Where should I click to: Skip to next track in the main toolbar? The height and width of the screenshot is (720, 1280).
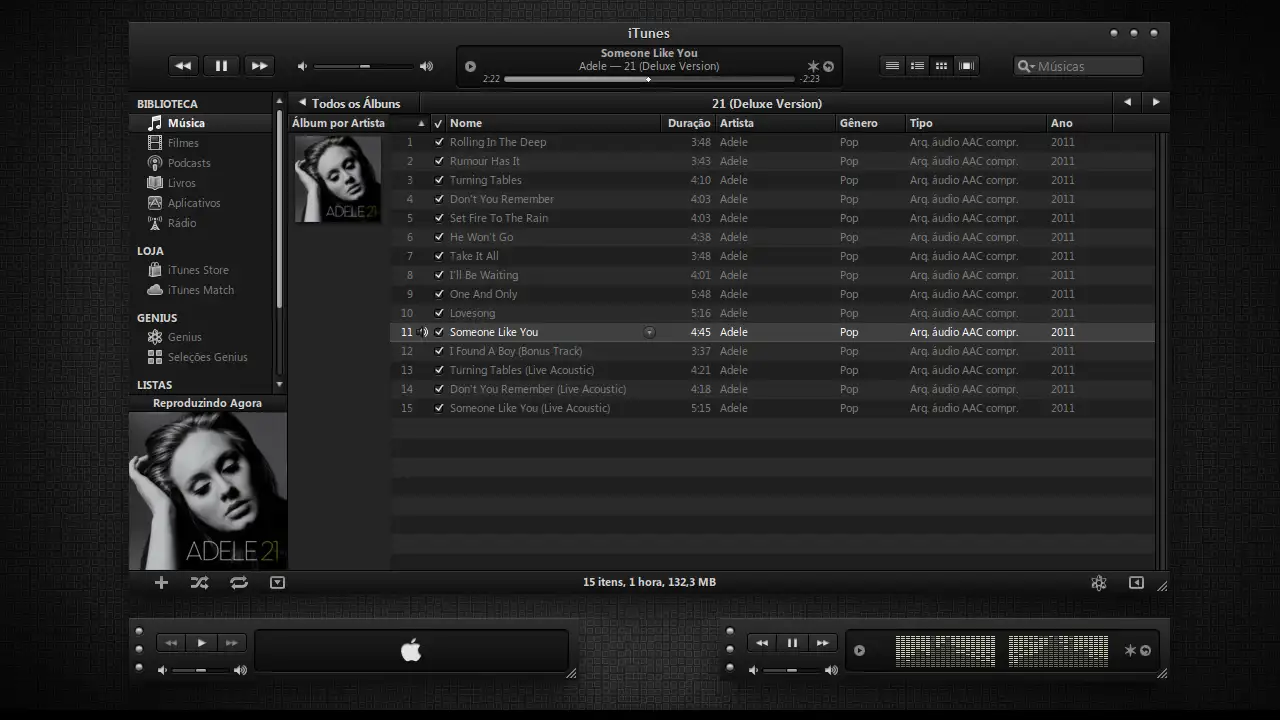[x=259, y=66]
